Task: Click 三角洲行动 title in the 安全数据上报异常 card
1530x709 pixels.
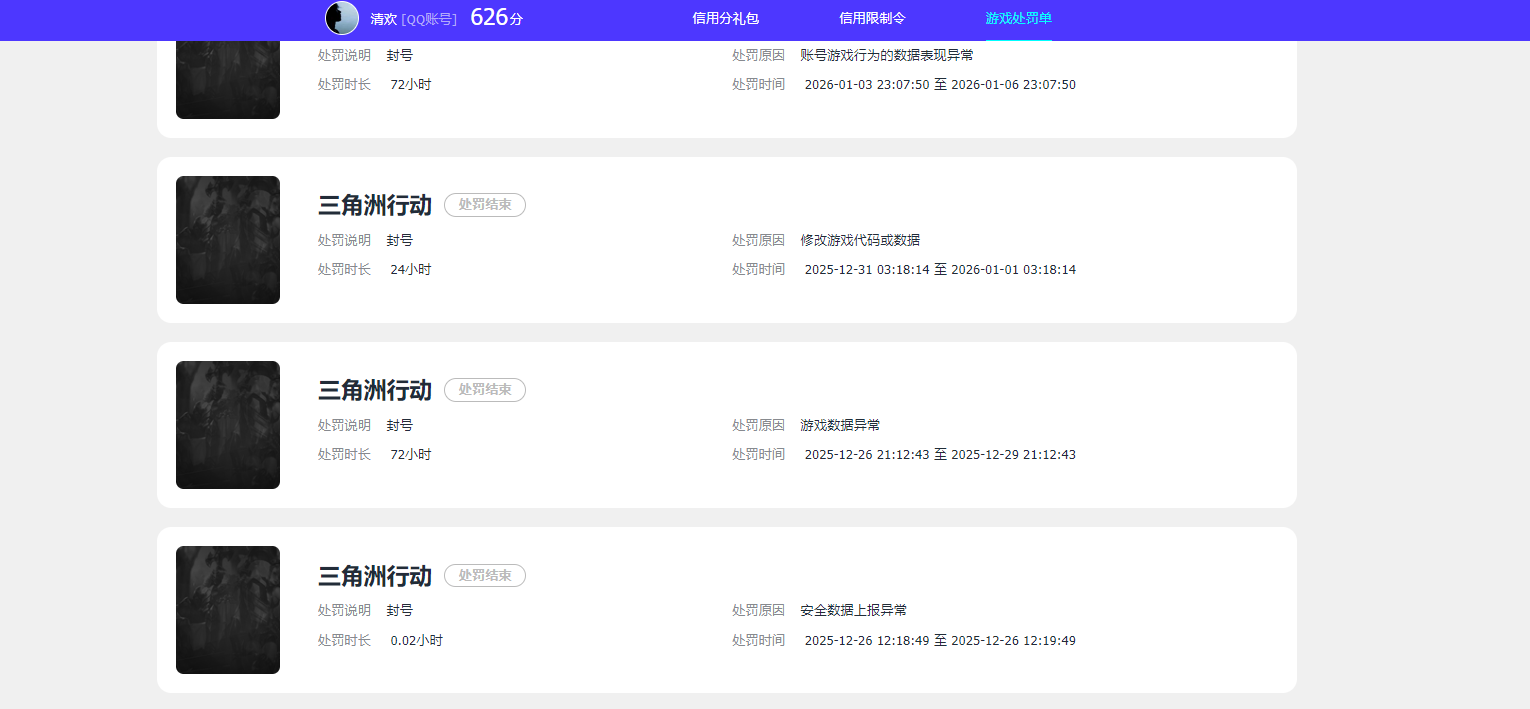Action: [375, 575]
